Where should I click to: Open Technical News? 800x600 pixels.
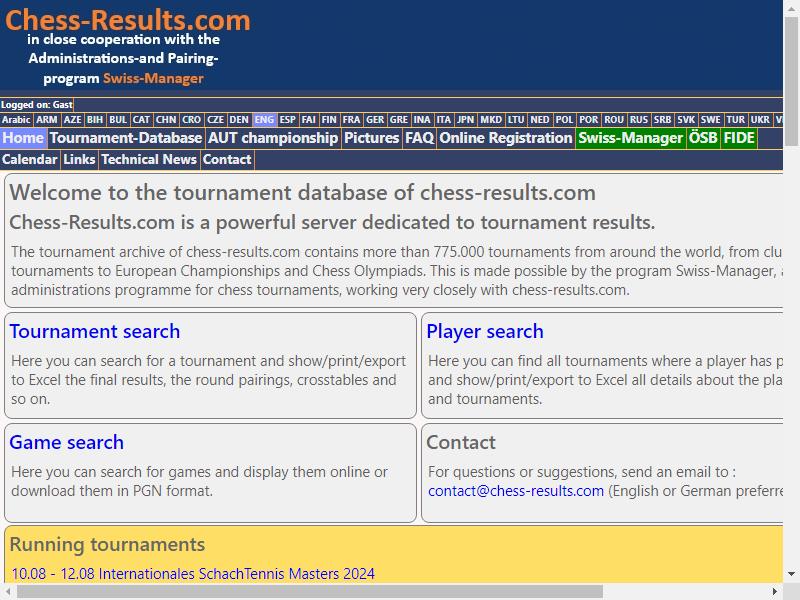(149, 160)
